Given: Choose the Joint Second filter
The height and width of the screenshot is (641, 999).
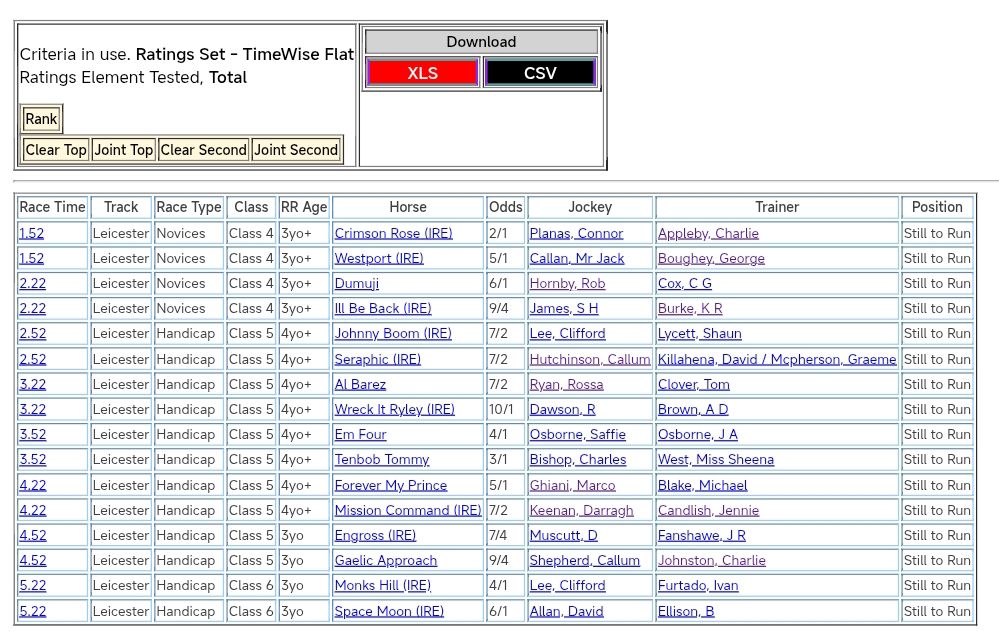Looking at the screenshot, I should pos(296,150).
